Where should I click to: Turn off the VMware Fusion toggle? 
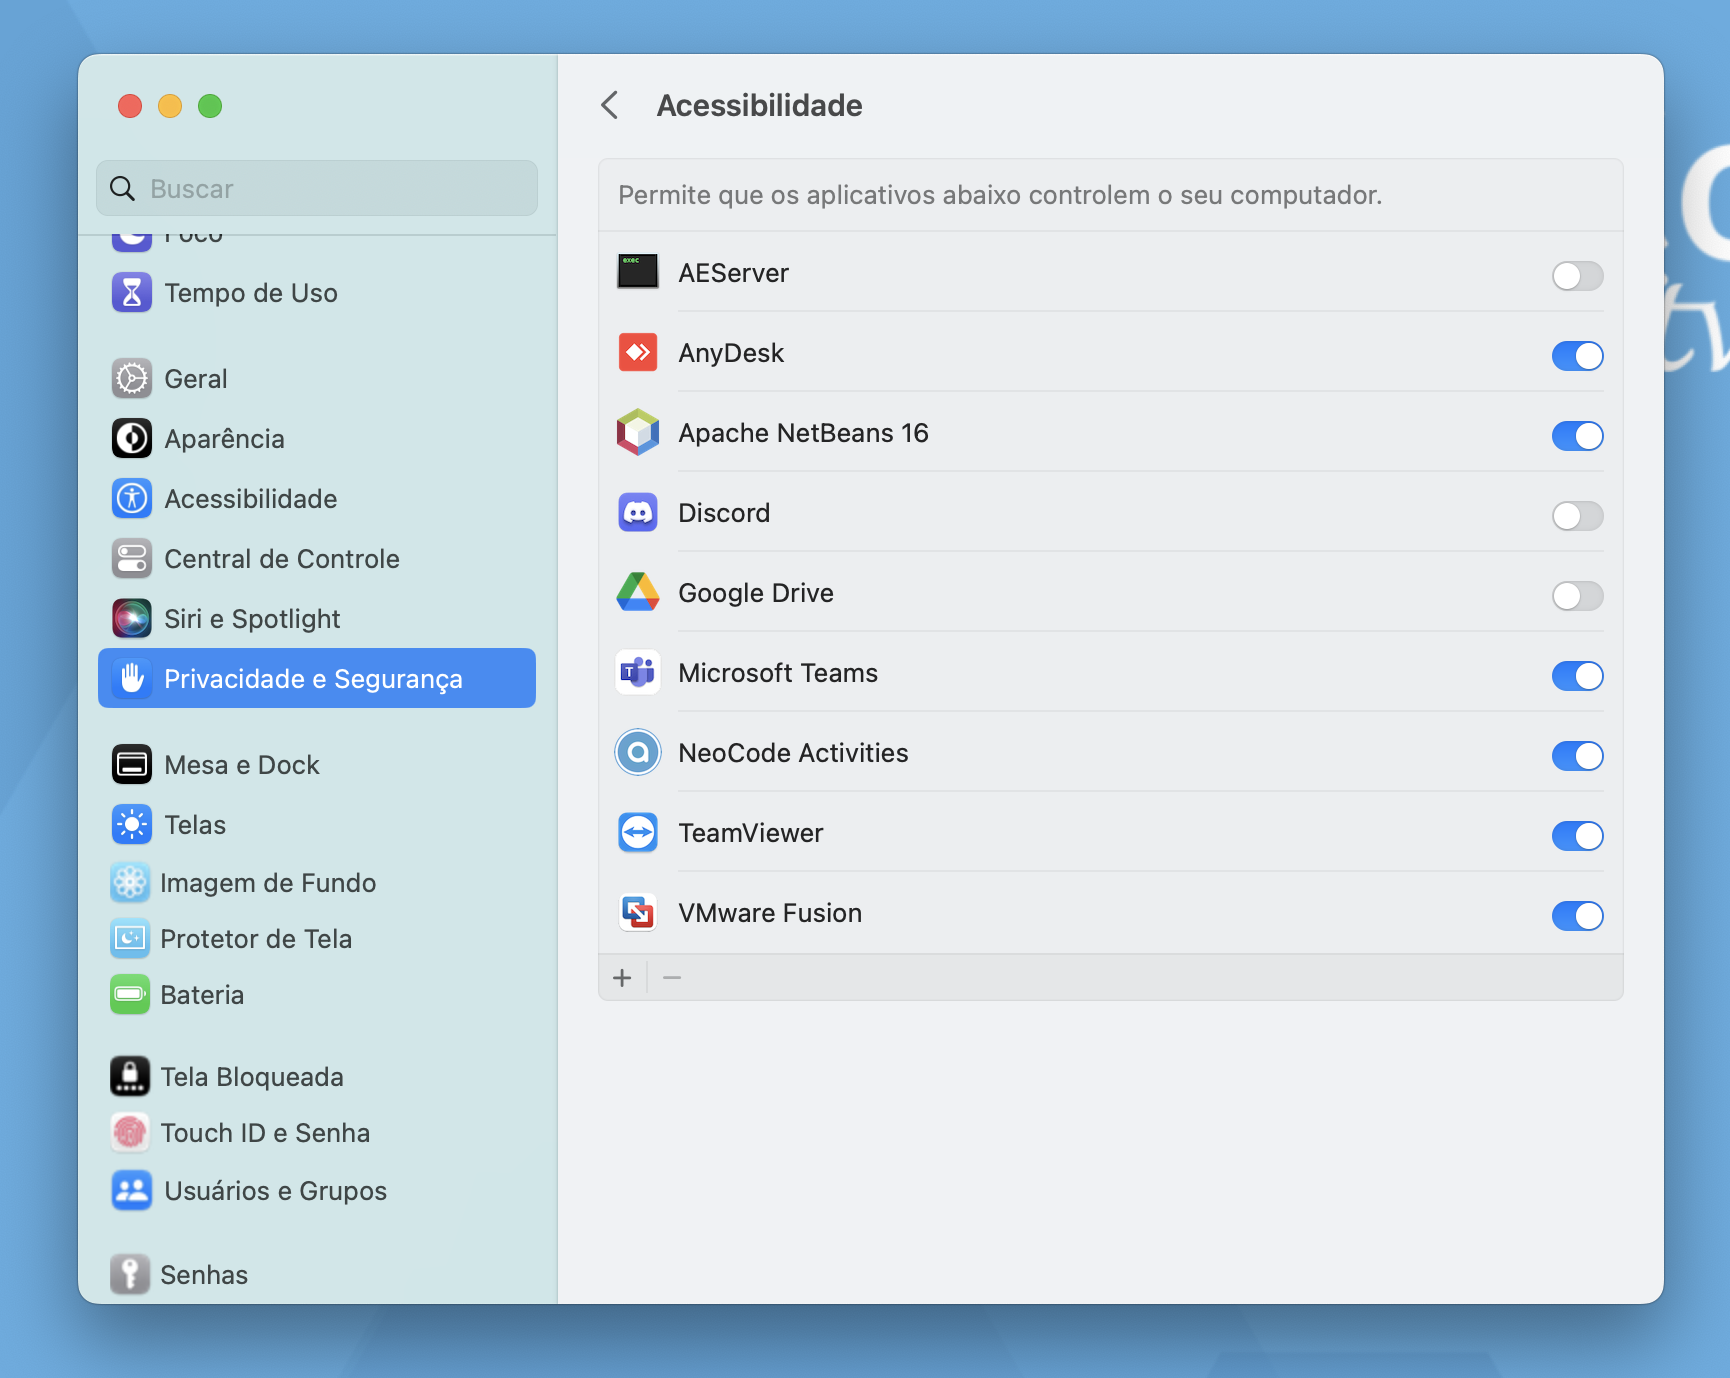1577,915
